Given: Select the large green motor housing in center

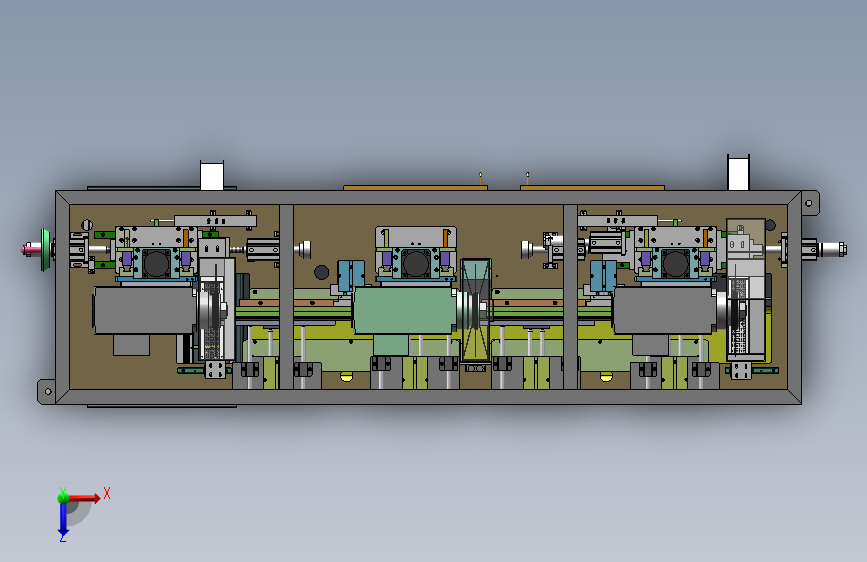Looking at the screenshot, I should click(x=405, y=310).
